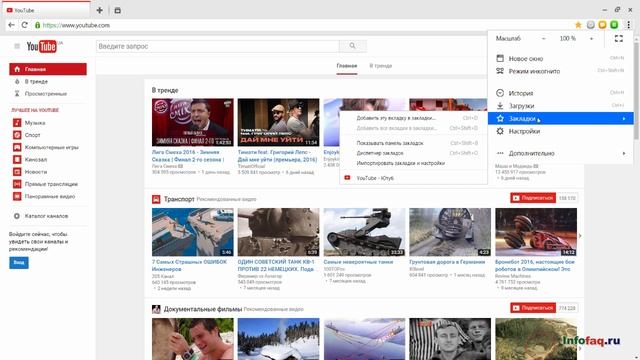The width and height of the screenshot is (640, 360).
Task: Click the Новости sidebar icon
Action: [17, 171]
